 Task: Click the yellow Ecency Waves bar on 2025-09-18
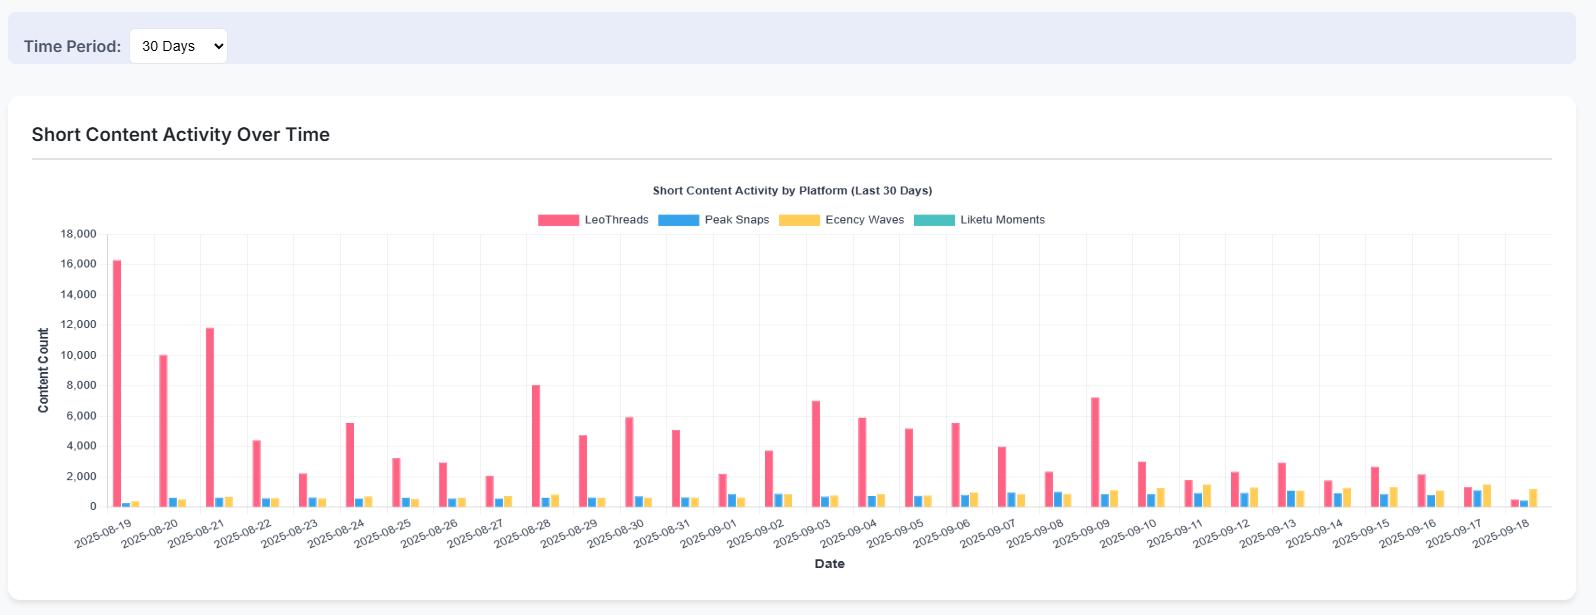click(x=1533, y=498)
